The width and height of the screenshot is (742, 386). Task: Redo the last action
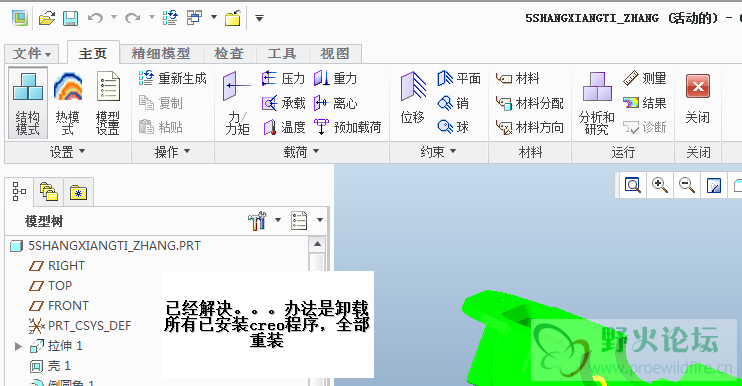point(132,18)
